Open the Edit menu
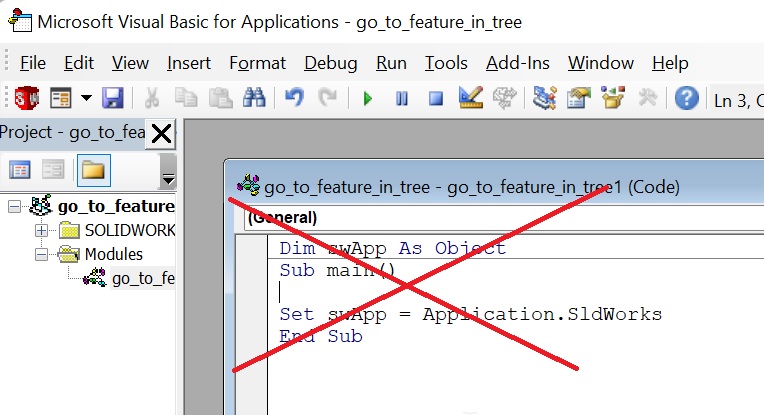Image resolution: width=764 pixels, height=415 pixels. [79, 63]
